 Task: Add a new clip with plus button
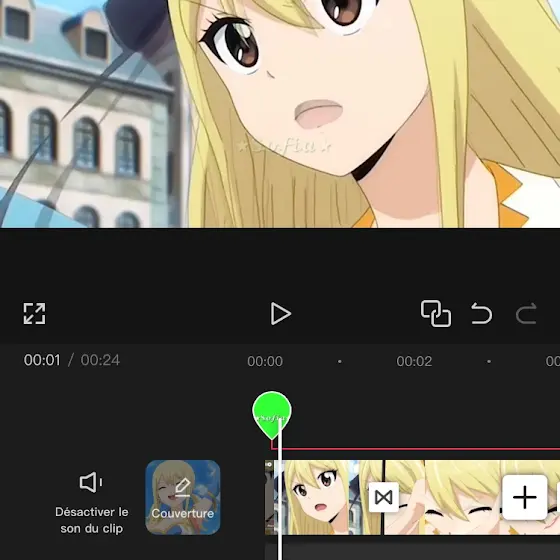(524, 497)
